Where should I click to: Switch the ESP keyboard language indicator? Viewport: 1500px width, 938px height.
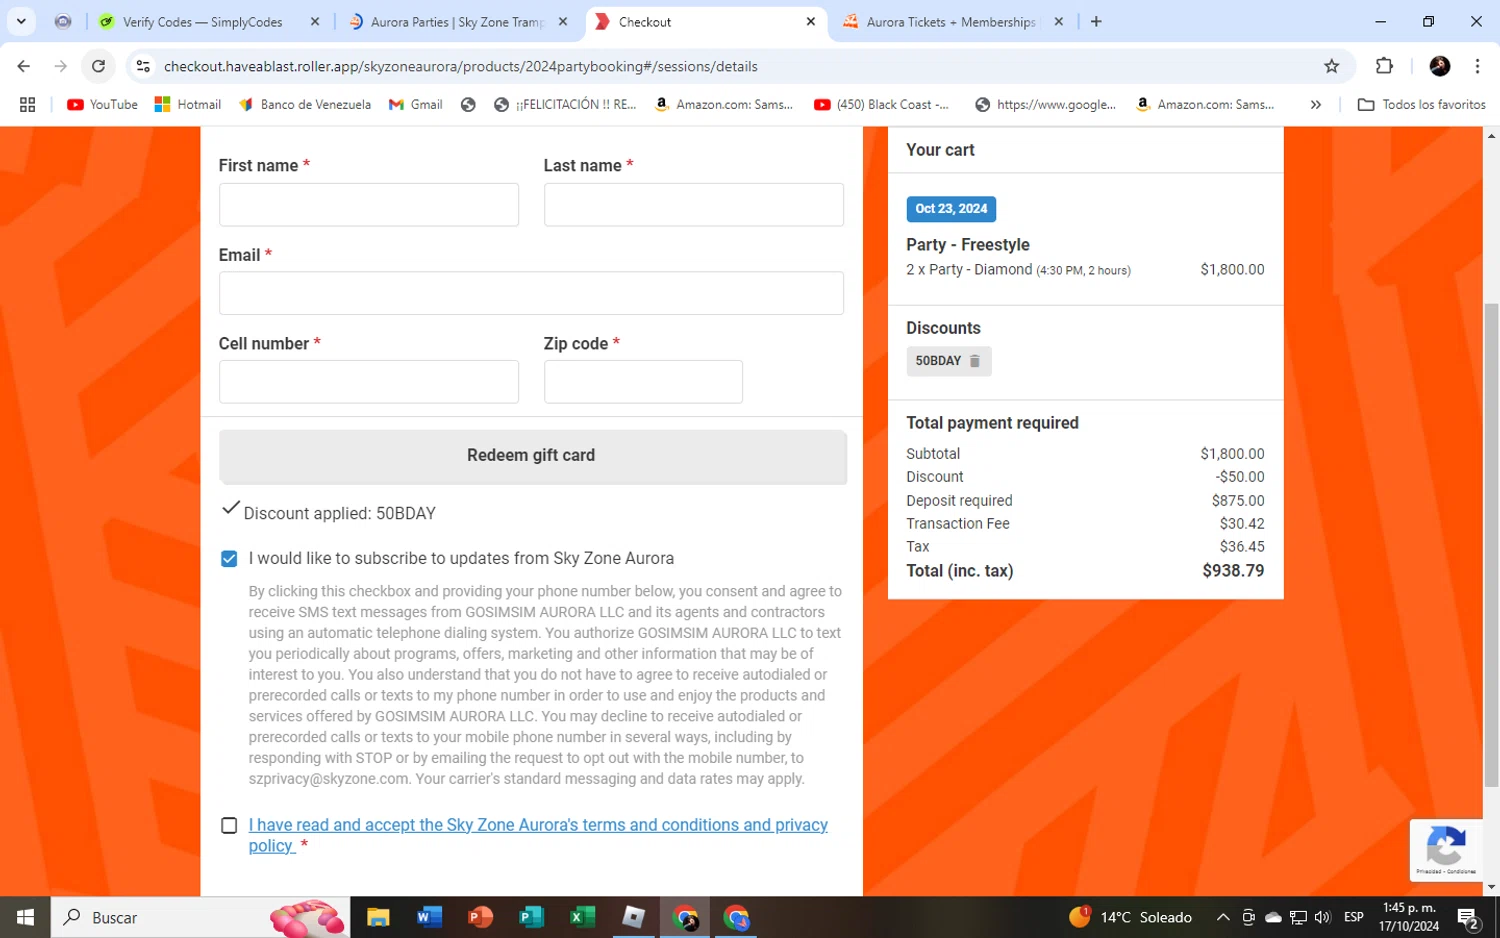tap(1354, 917)
